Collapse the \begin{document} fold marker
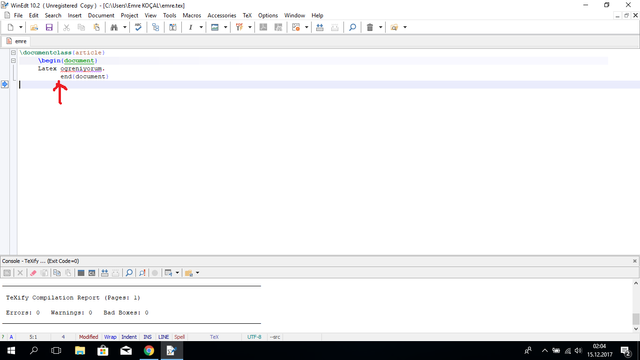This screenshot has width=640, height=360. pos(13,60)
